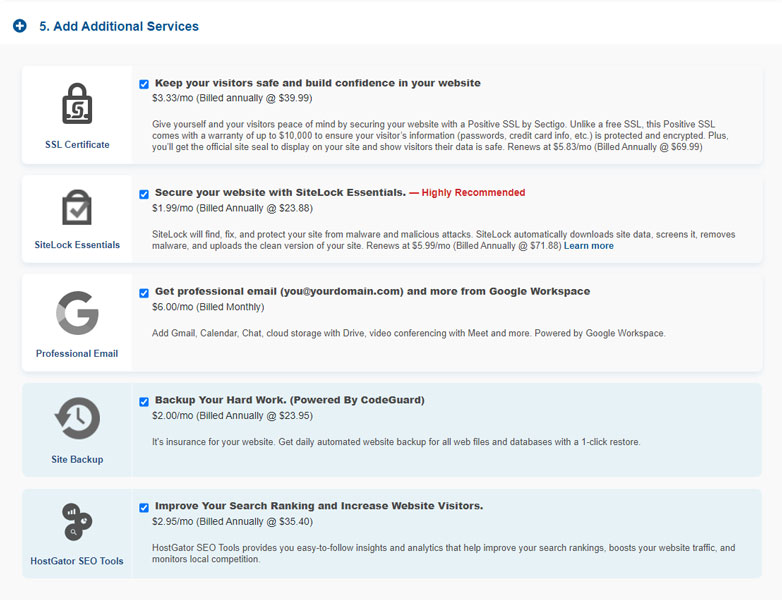Click the SEO Tools insights description paragraph
Viewport: 782px width, 600px height.
pos(443,554)
